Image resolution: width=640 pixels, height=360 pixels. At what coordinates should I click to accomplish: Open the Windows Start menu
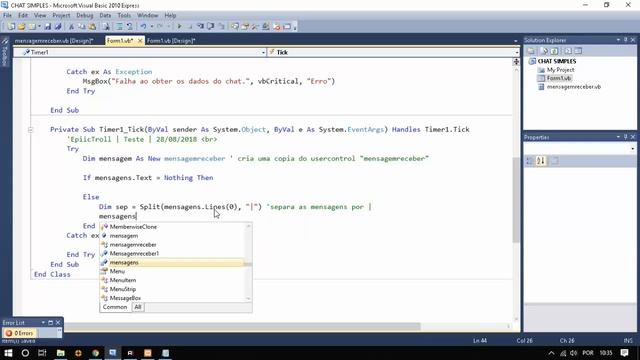(8, 353)
